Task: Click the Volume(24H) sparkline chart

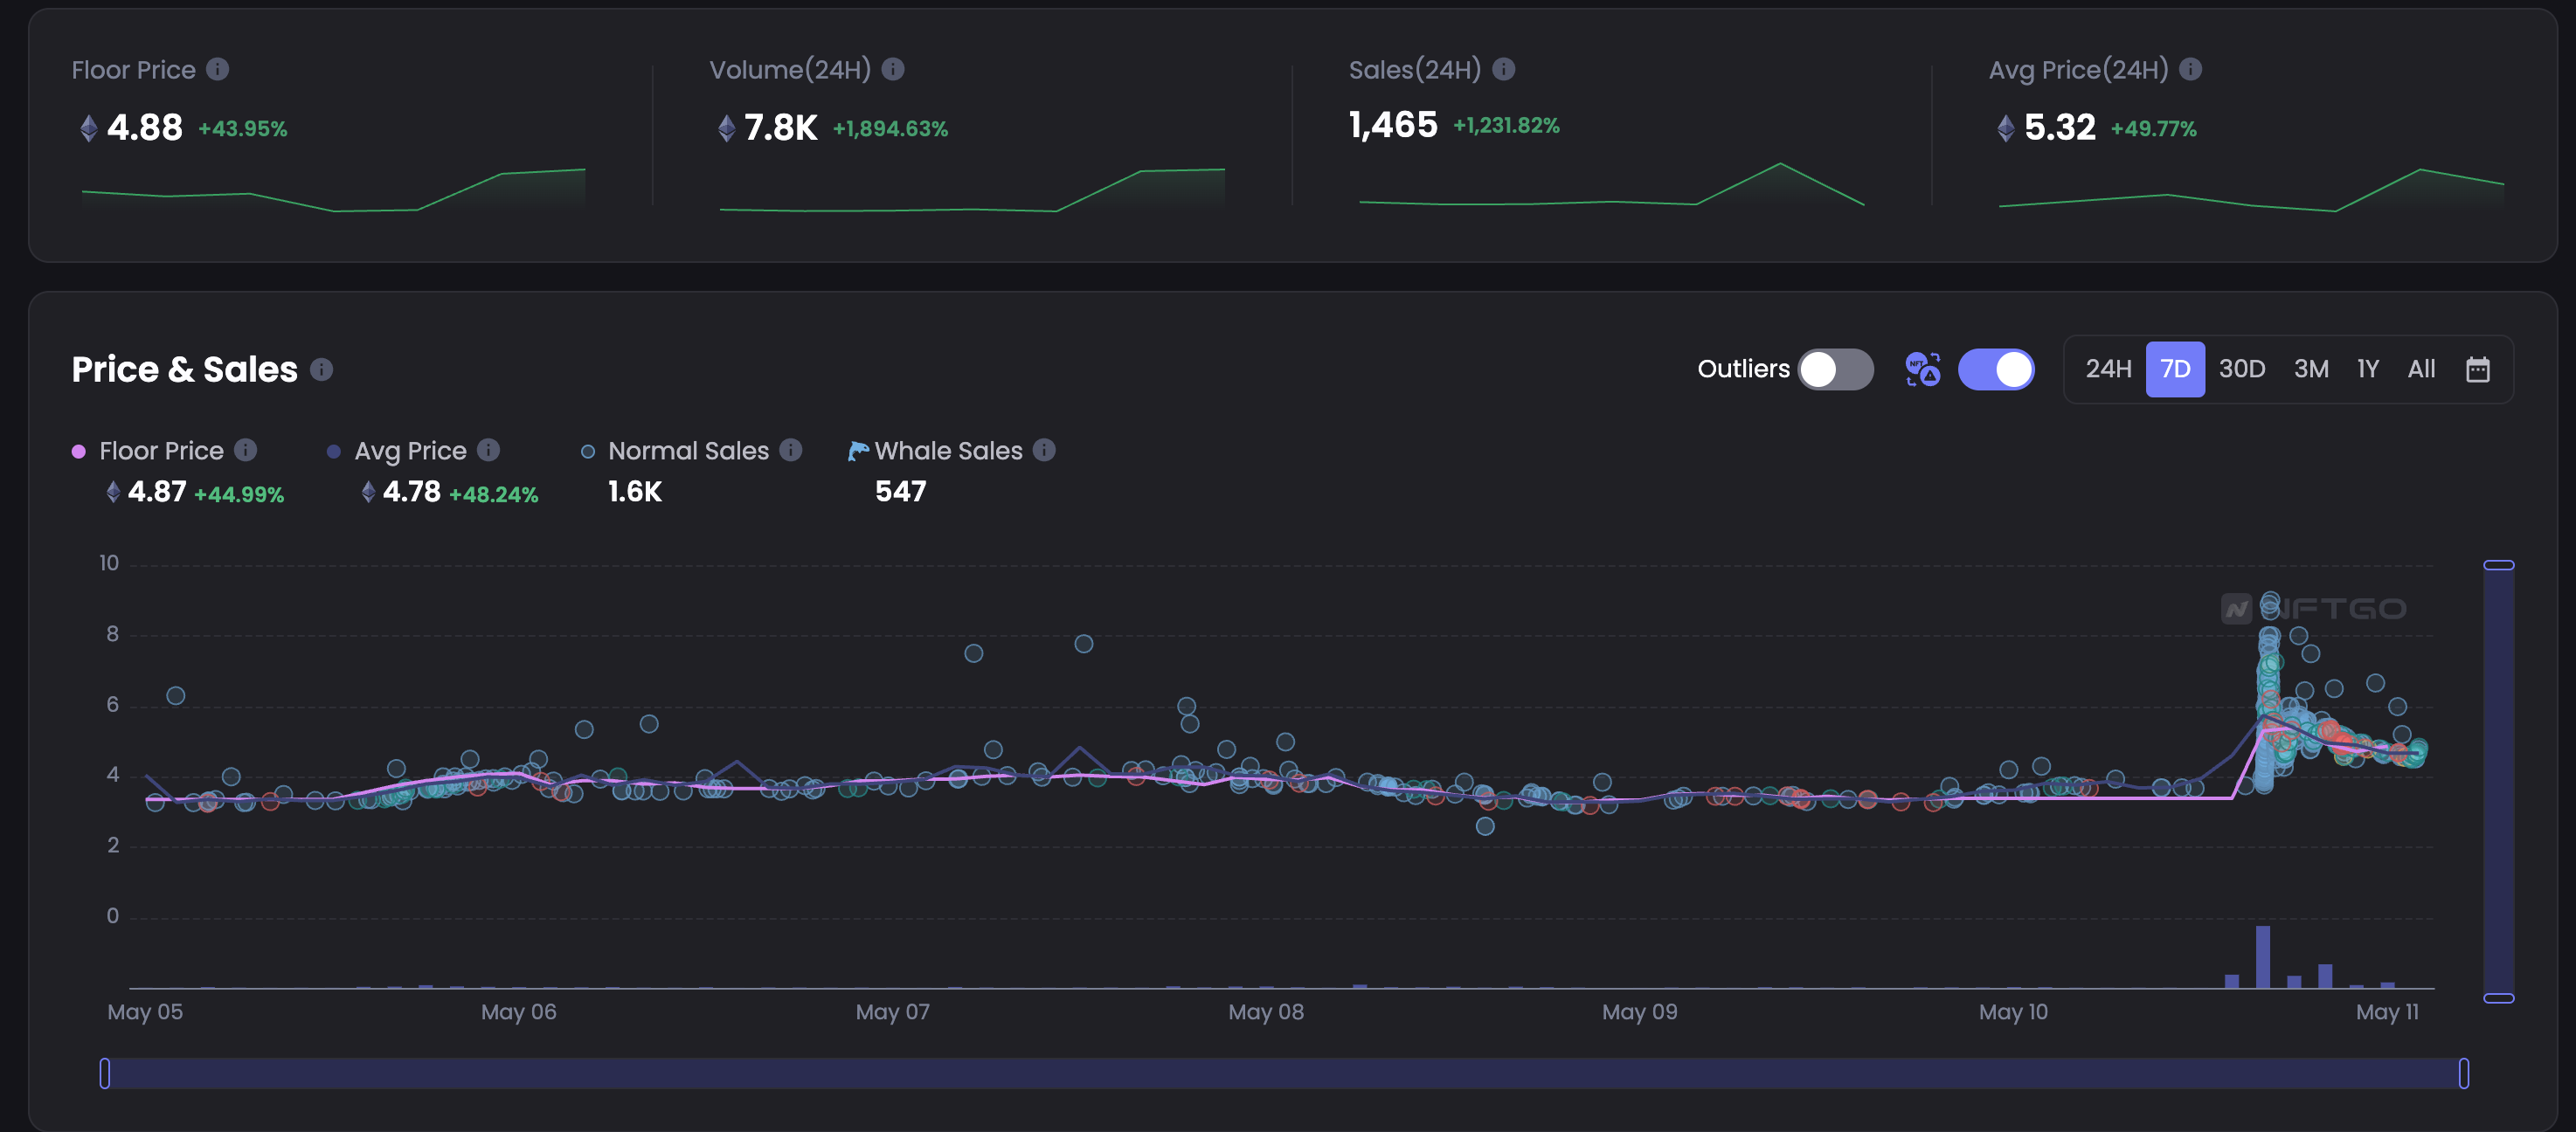Action: tap(972, 189)
